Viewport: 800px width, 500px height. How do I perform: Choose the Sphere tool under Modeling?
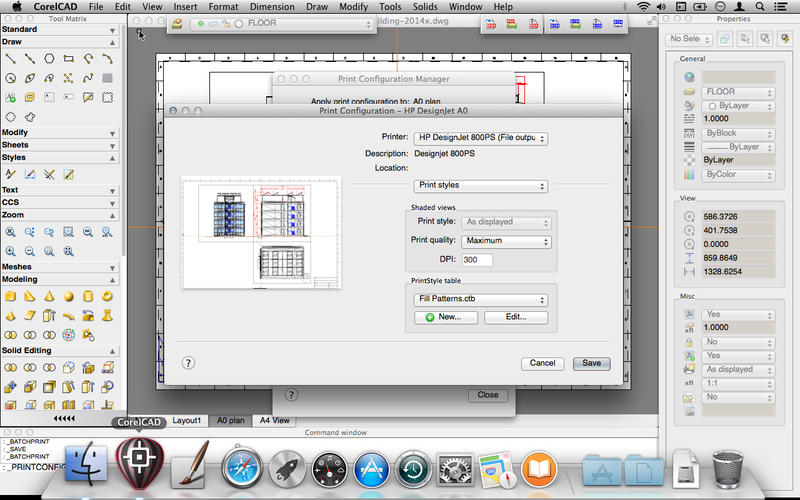[x=68, y=297]
